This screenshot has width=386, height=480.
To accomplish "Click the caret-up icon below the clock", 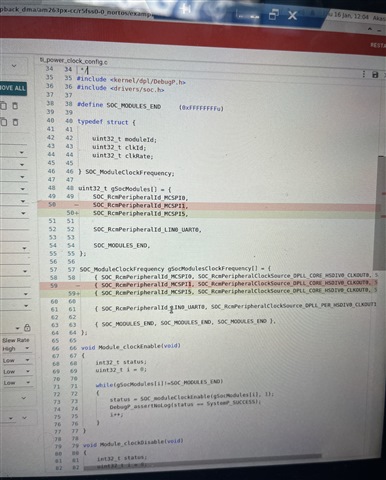I will pyautogui.click(x=370, y=29).
